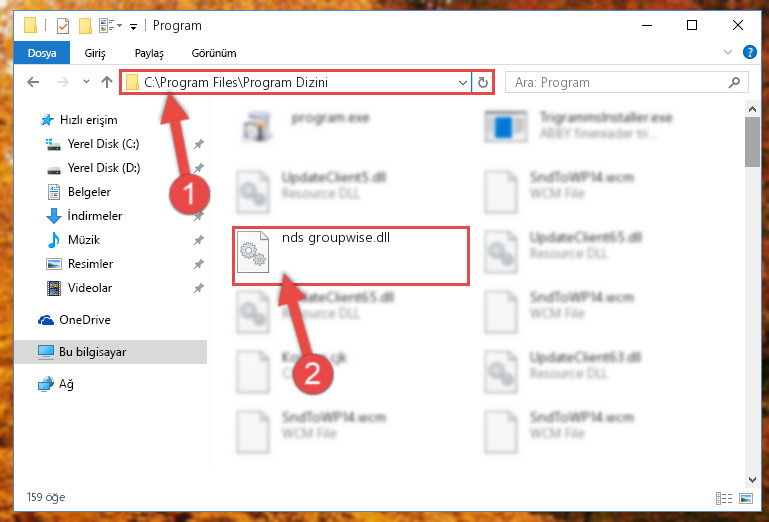Select the nds groupwise.dll file
Viewport: 769px width, 522px height.
click(351, 256)
